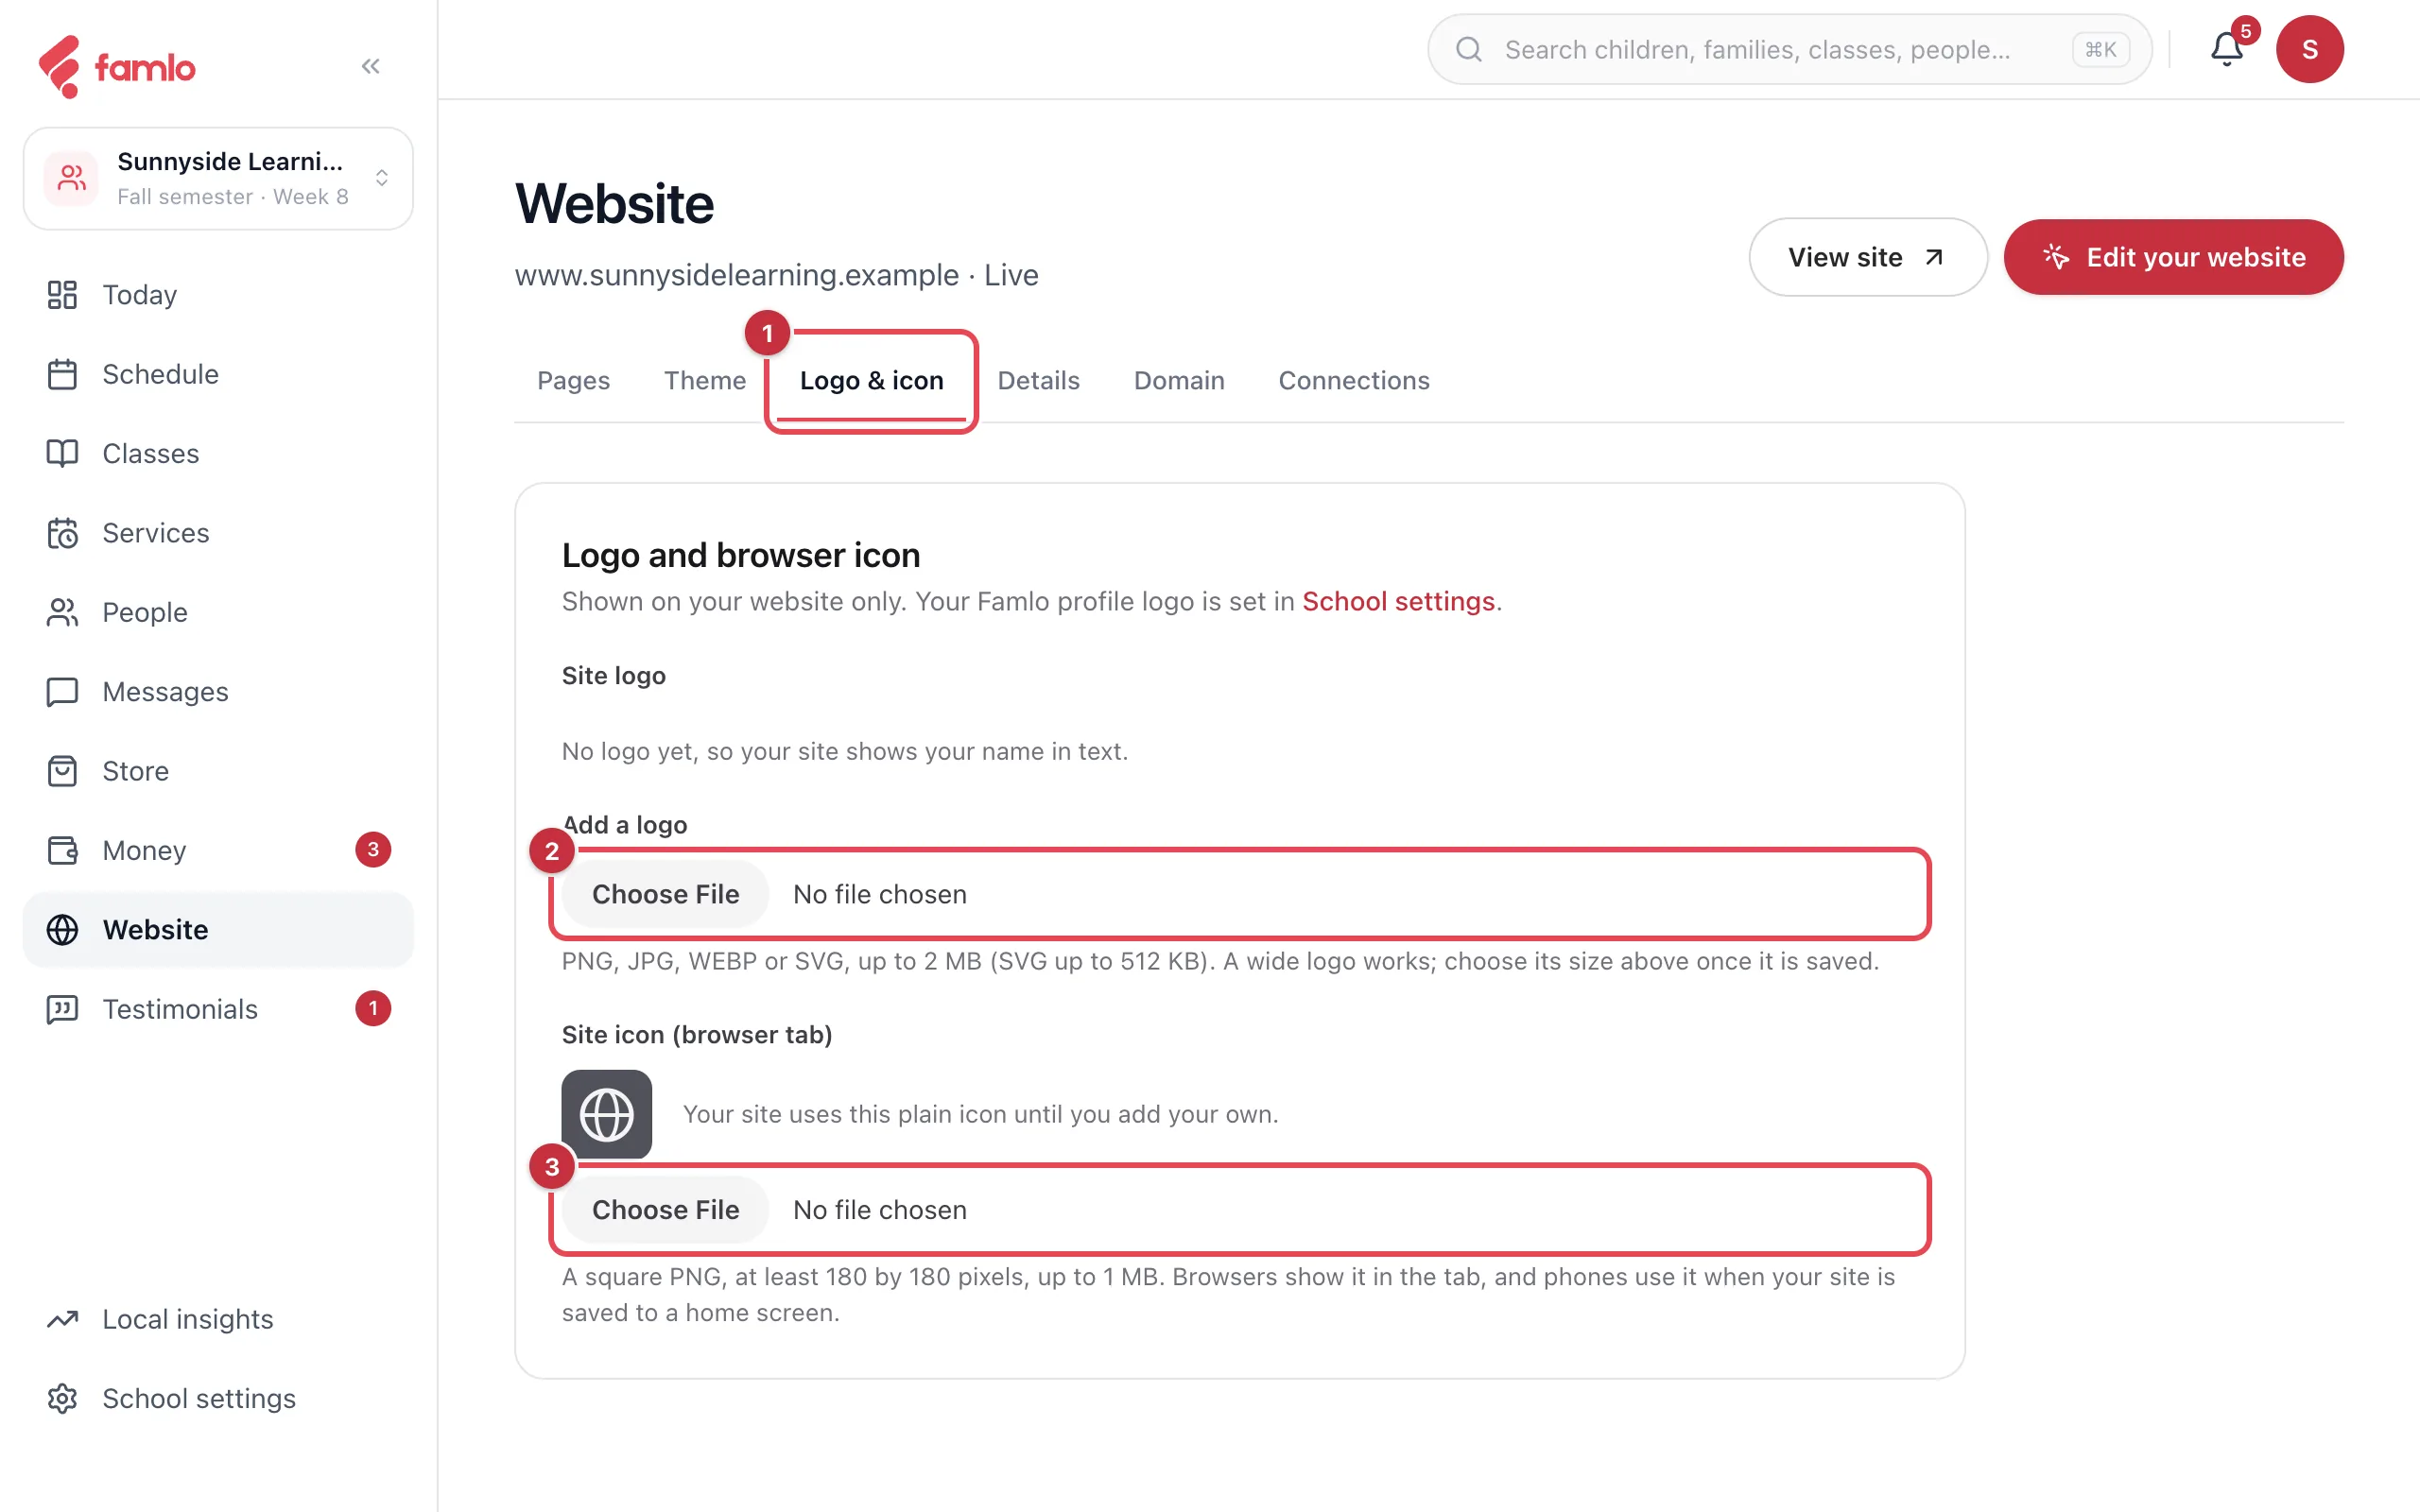This screenshot has width=2420, height=1512.
Task: Open Website in the sidebar
Action: (218, 929)
